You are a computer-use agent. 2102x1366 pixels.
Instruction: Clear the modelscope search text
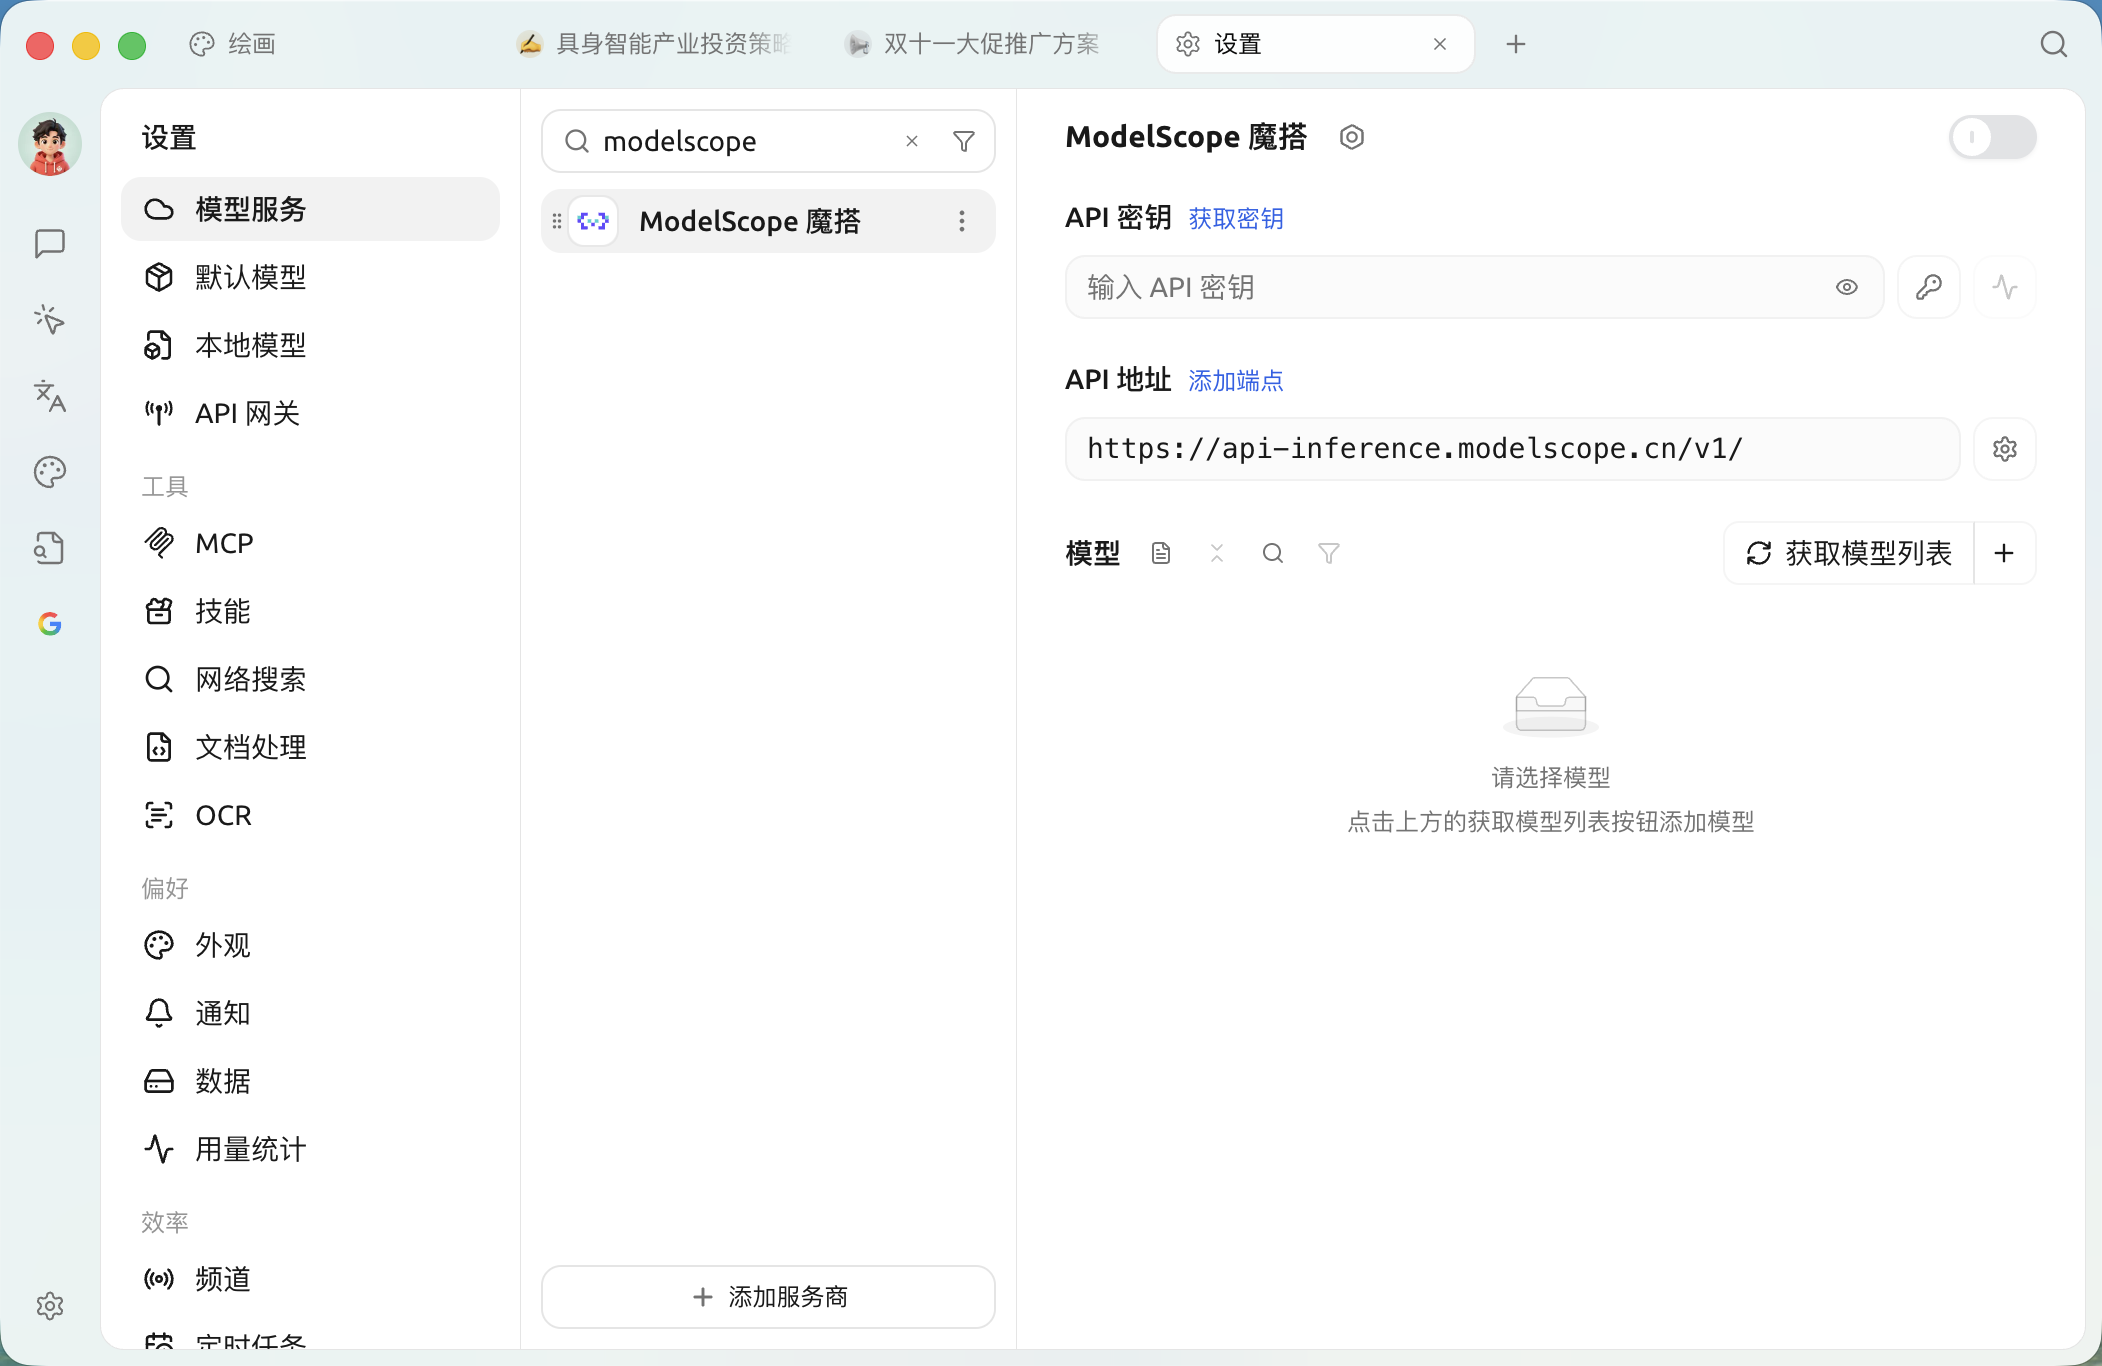click(912, 141)
